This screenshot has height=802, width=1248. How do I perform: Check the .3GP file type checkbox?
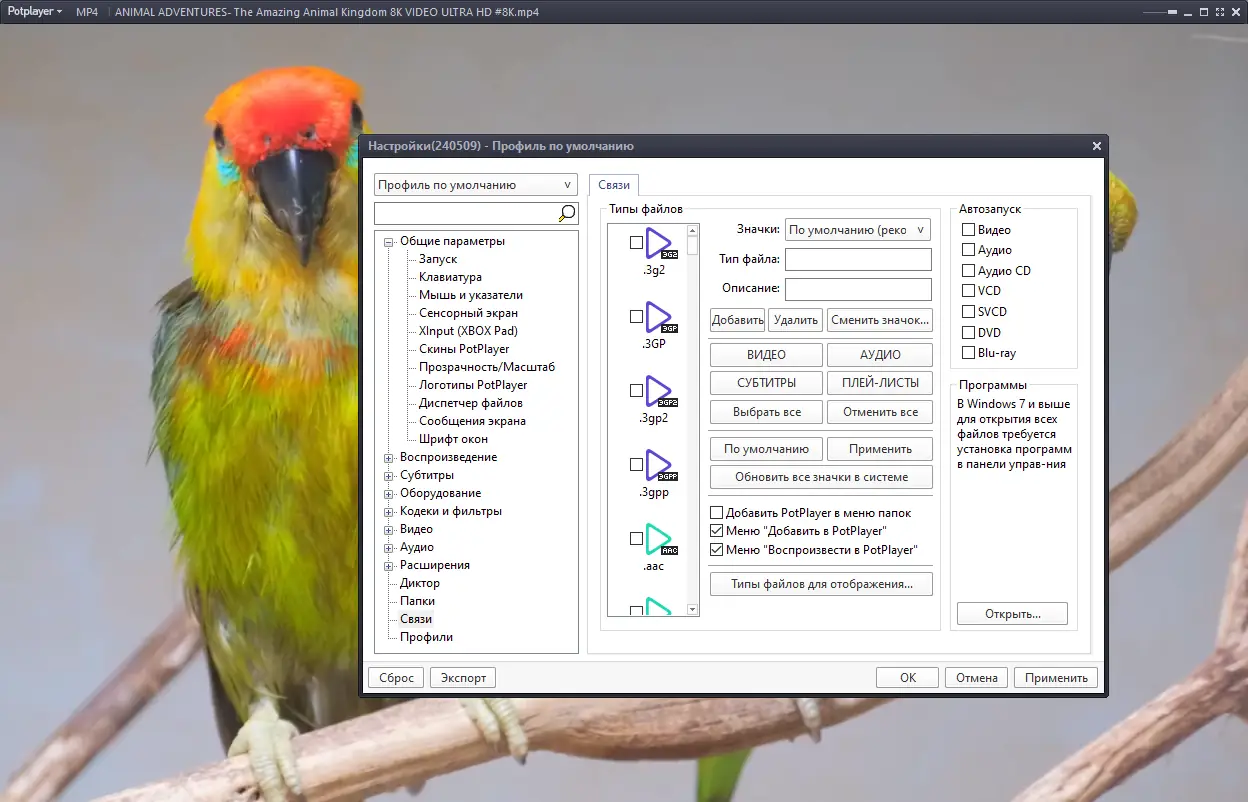click(636, 316)
